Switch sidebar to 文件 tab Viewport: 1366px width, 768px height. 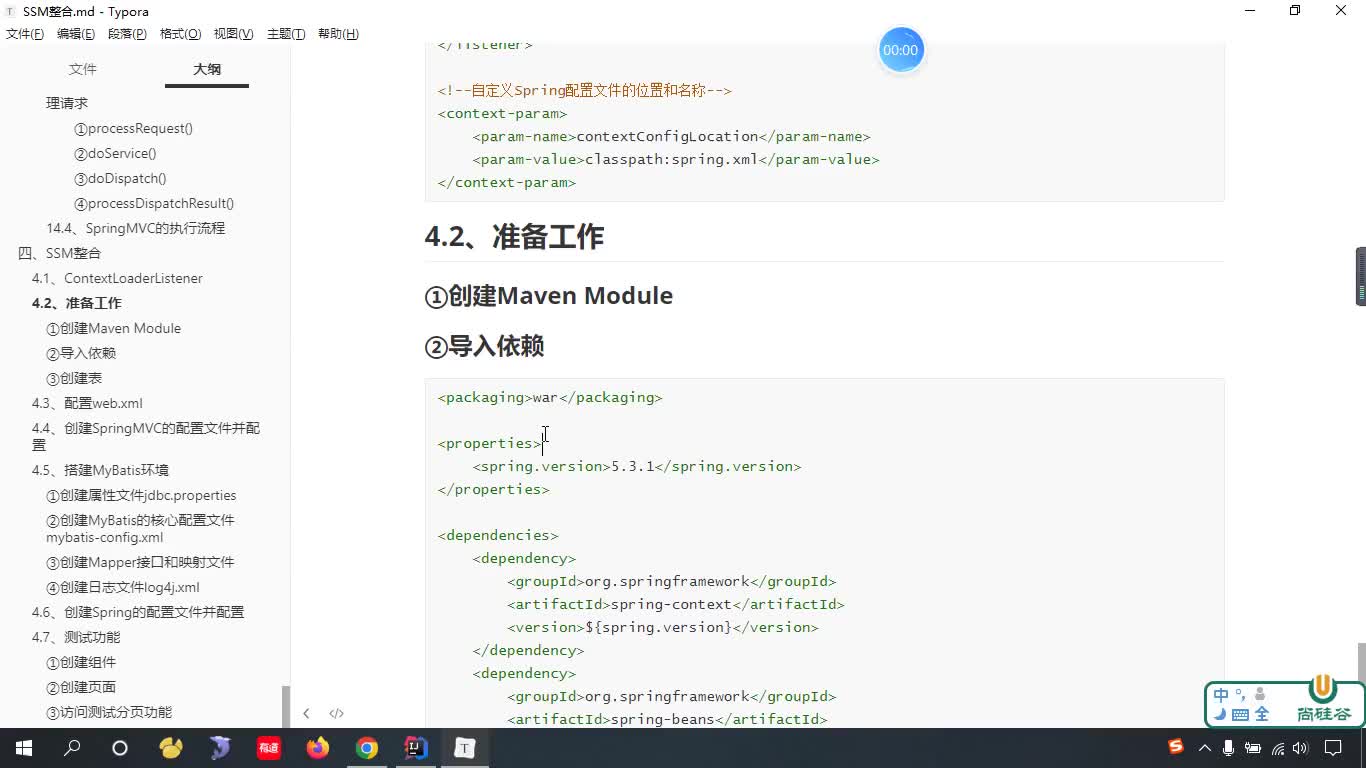click(83, 69)
